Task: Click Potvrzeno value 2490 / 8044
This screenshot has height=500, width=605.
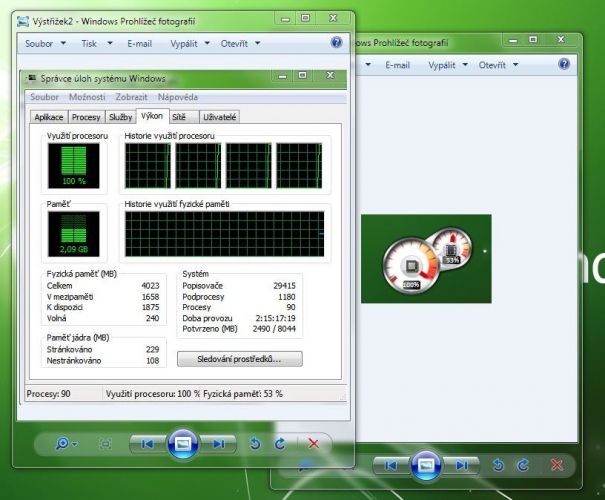Action: [x=274, y=329]
